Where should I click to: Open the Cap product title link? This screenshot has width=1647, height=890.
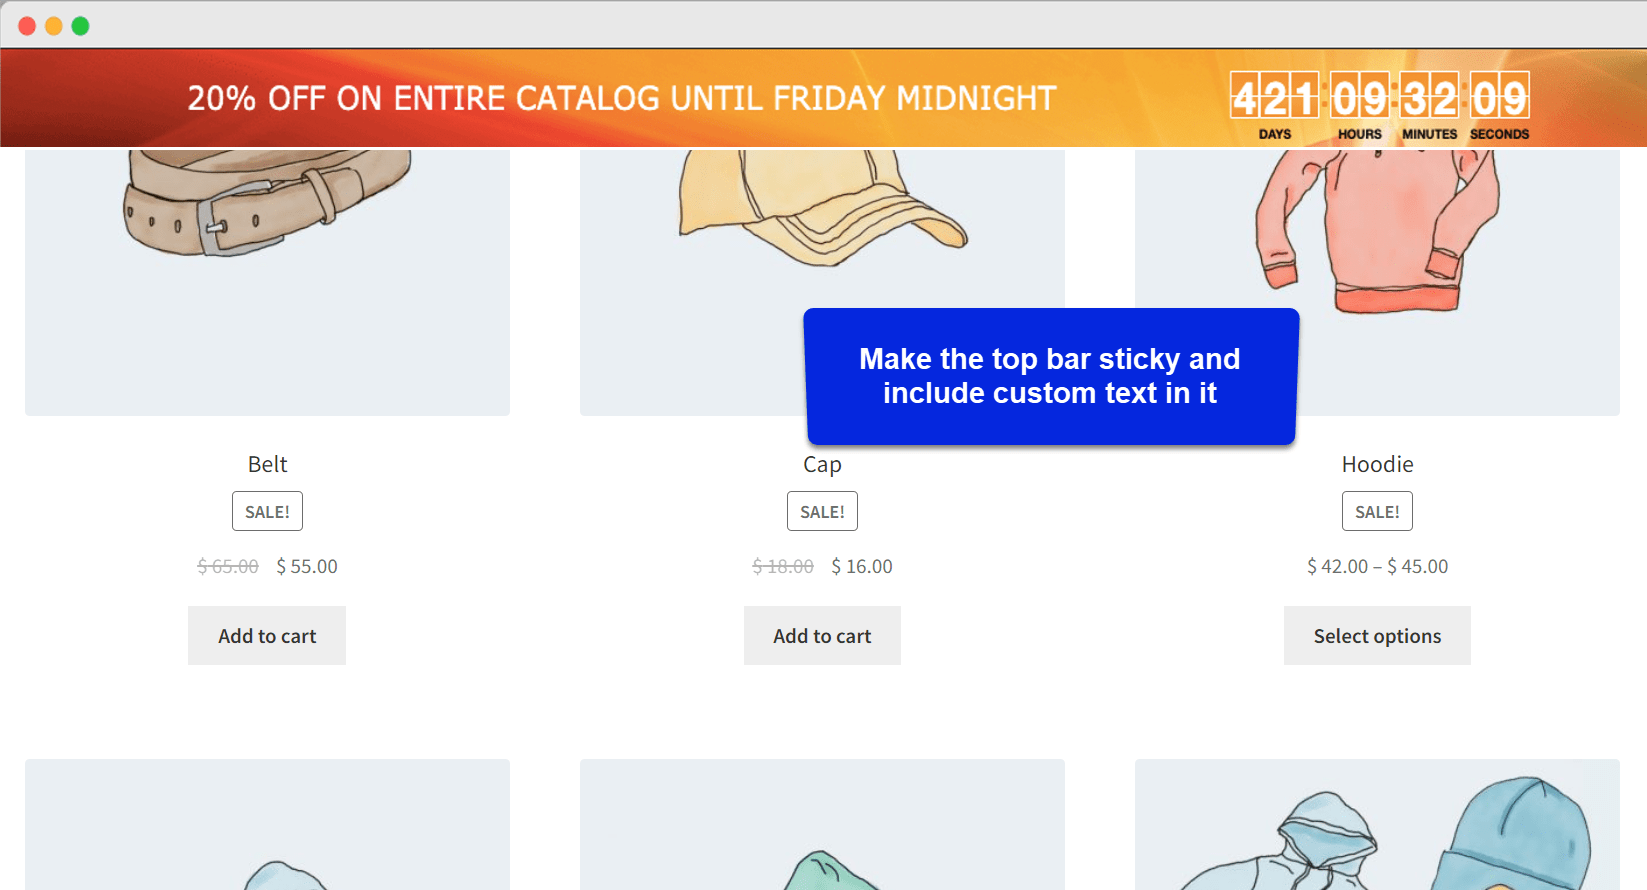click(x=822, y=464)
